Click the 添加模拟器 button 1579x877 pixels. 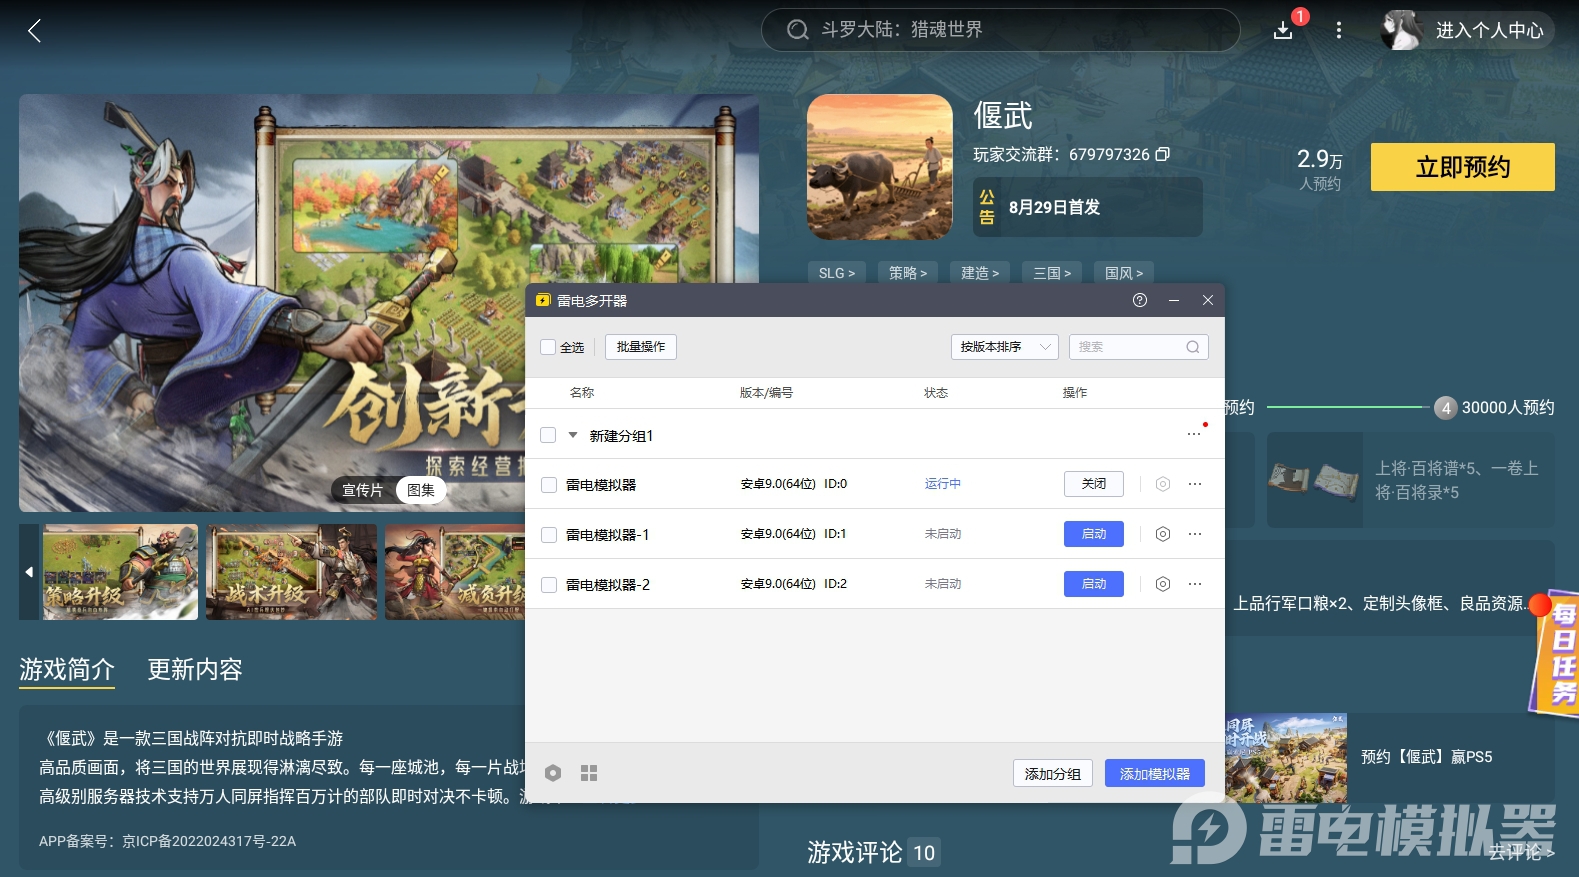pyautogui.click(x=1155, y=774)
